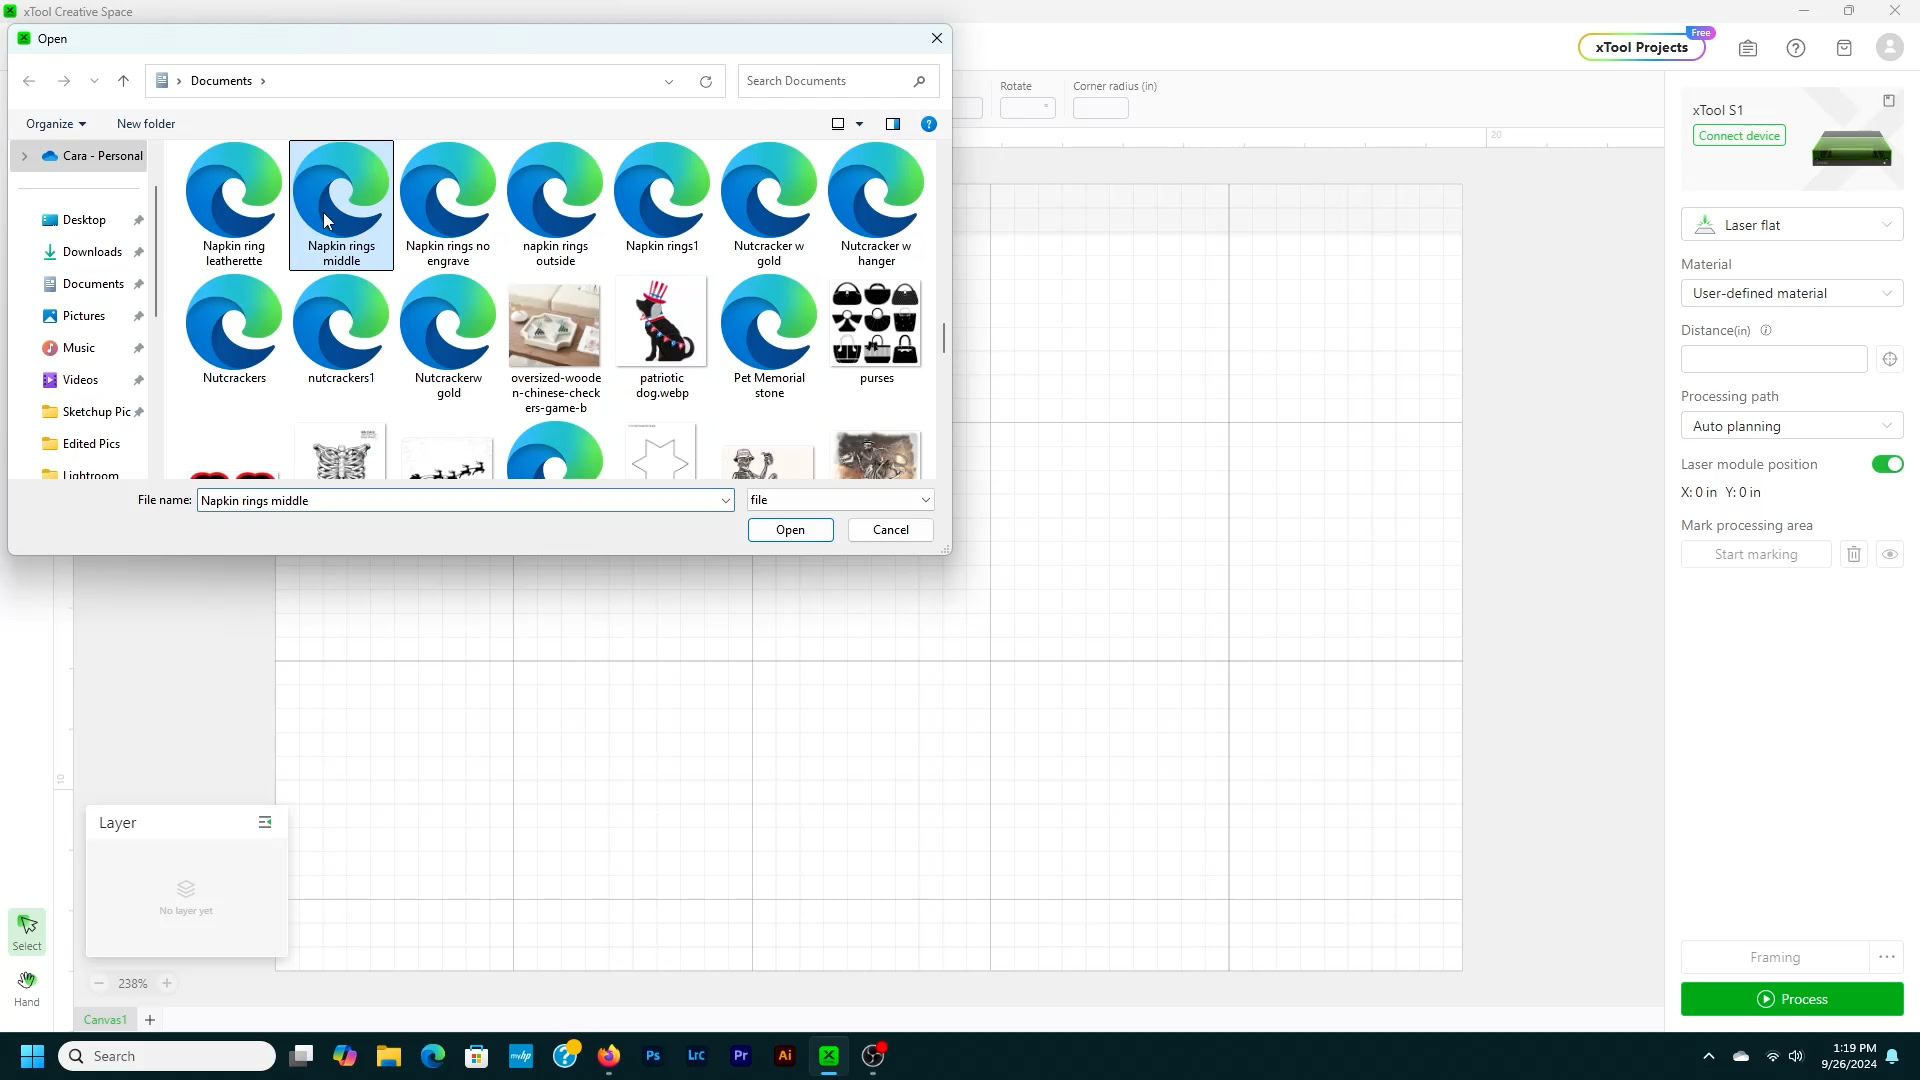Viewport: 1920px width, 1080px height.
Task: Click the Start marking button
Action: tap(1756, 554)
